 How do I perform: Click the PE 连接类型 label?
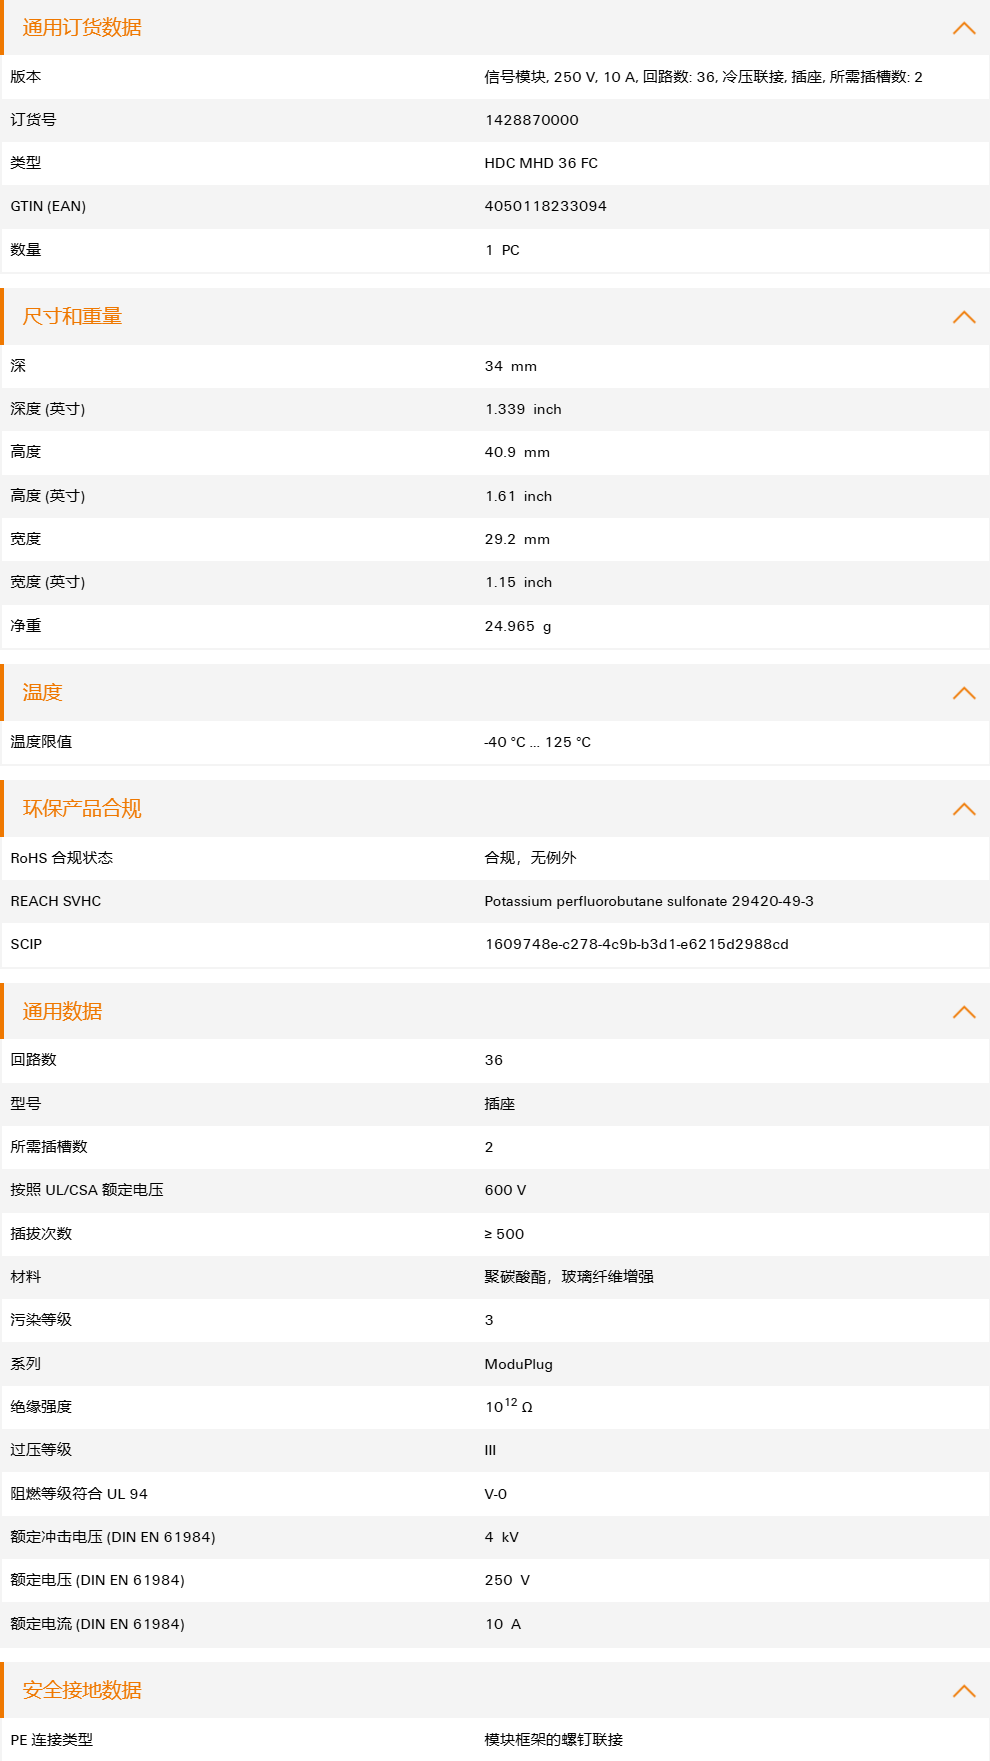coord(51,1740)
